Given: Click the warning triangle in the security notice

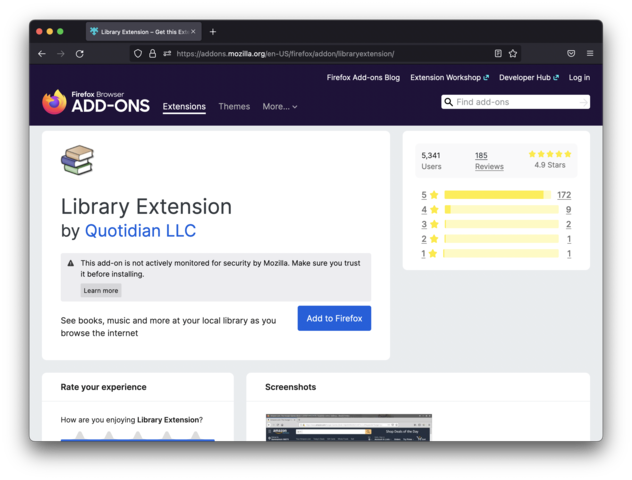Looking at the screenshot, I should click(71, 263).
